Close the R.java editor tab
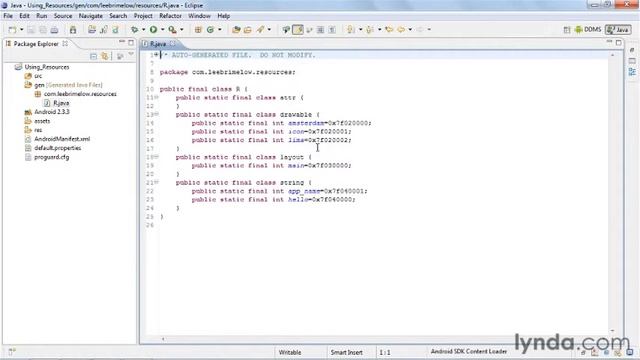This screenshot has height=360, width=640. tap(173, 44)
